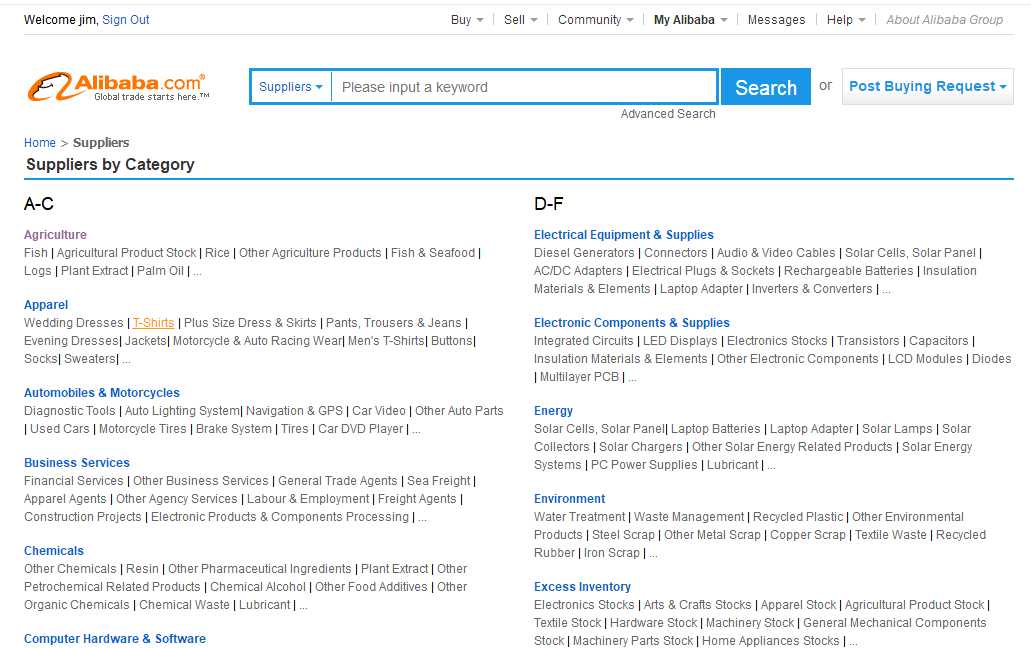Select Labour & Employment
1031x648 pixels.
tap(308, 499)
